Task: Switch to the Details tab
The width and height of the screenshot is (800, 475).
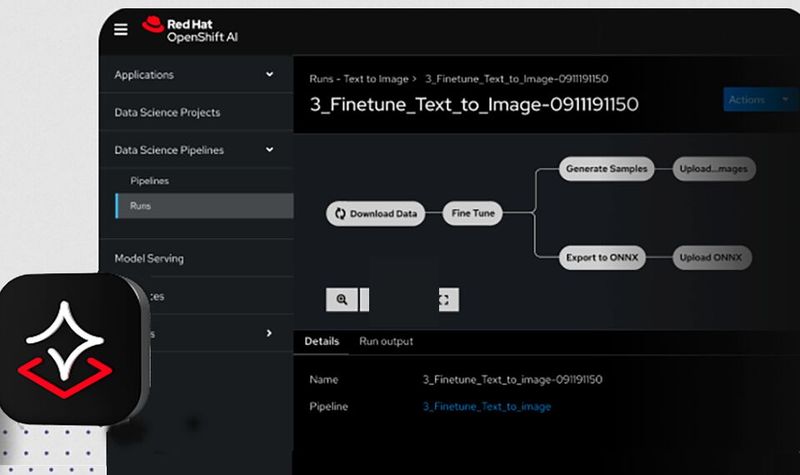Action: click(x=322, y=342)
